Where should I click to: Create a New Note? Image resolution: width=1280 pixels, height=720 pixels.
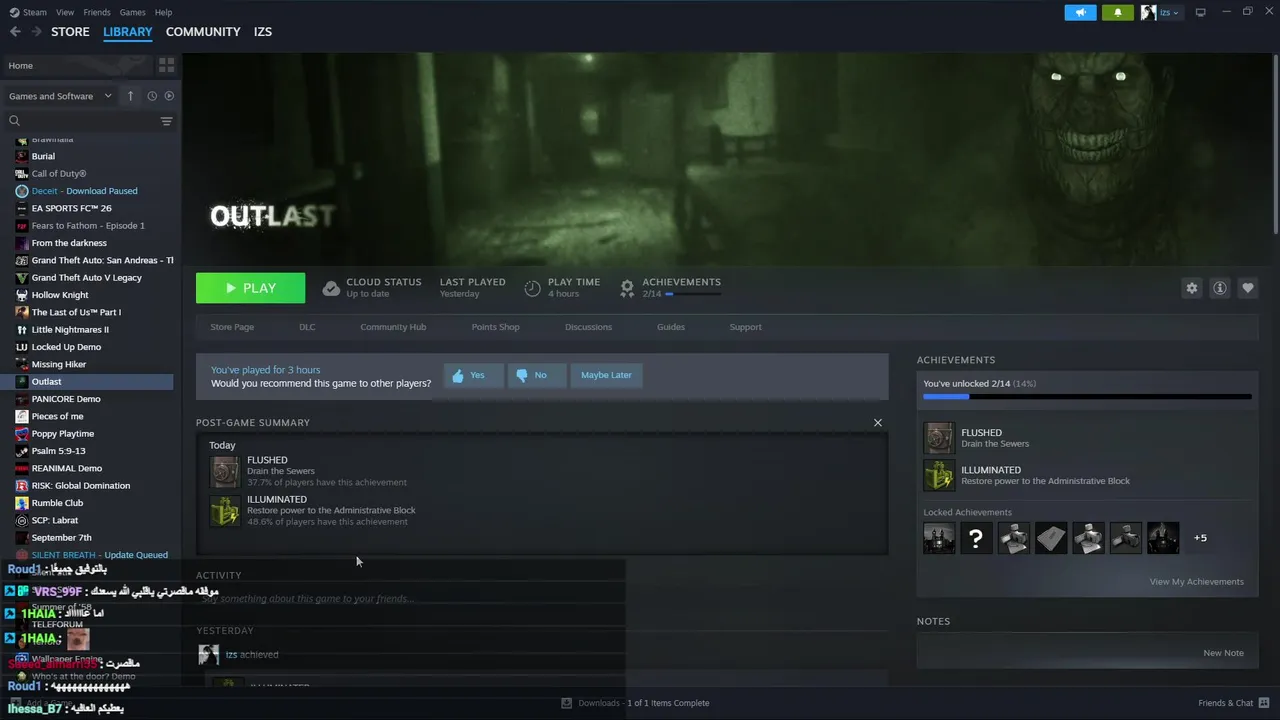(x=1223, y=653)
